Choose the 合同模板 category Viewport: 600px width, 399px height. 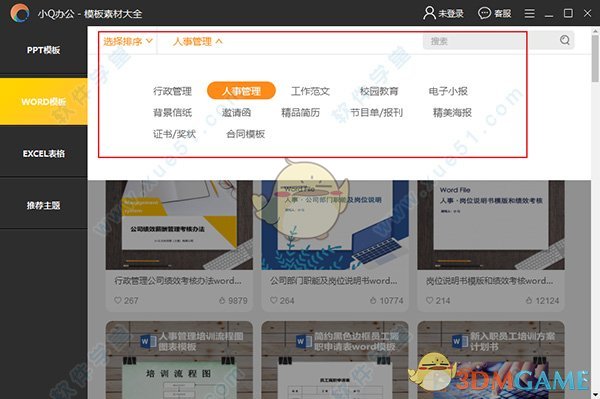click(246, 134)
